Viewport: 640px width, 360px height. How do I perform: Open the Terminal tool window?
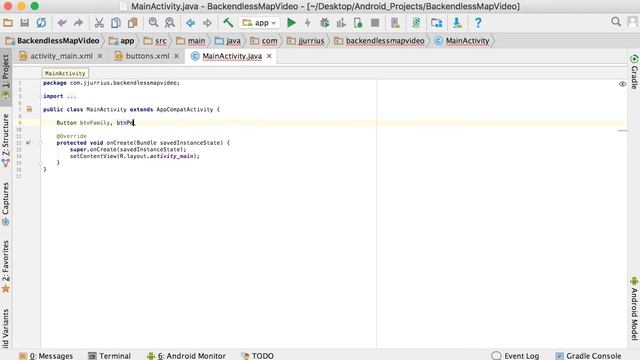click(x=109, y=356)
